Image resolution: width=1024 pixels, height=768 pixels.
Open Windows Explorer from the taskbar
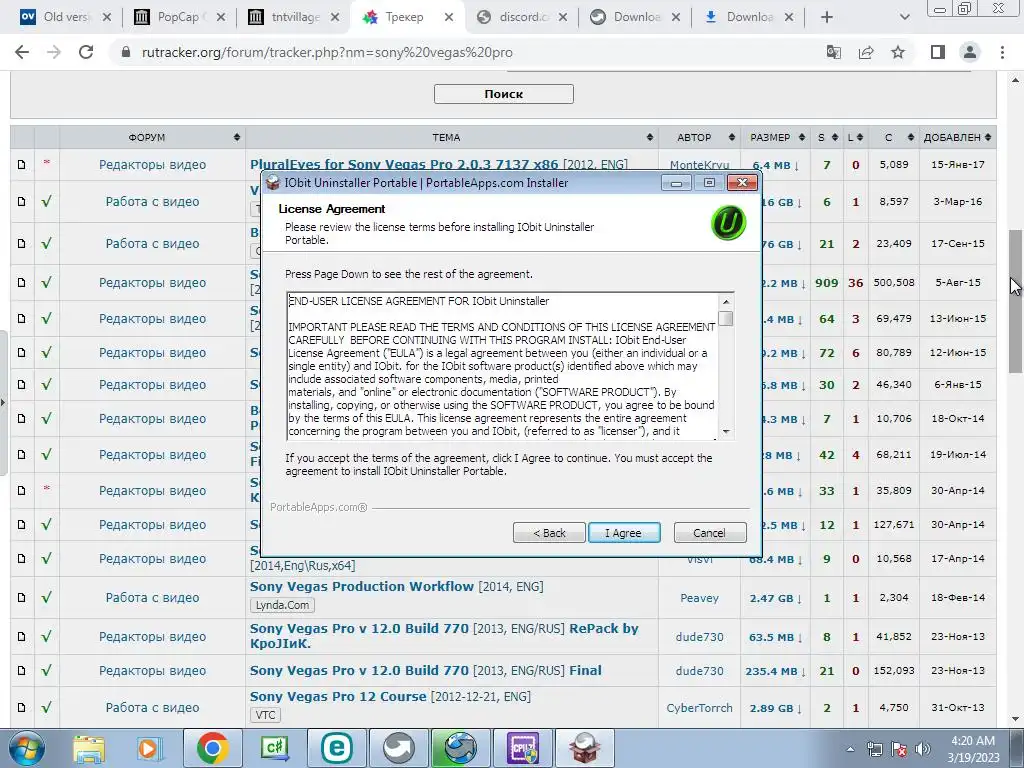pyautogui.click(x=88, y=748)
